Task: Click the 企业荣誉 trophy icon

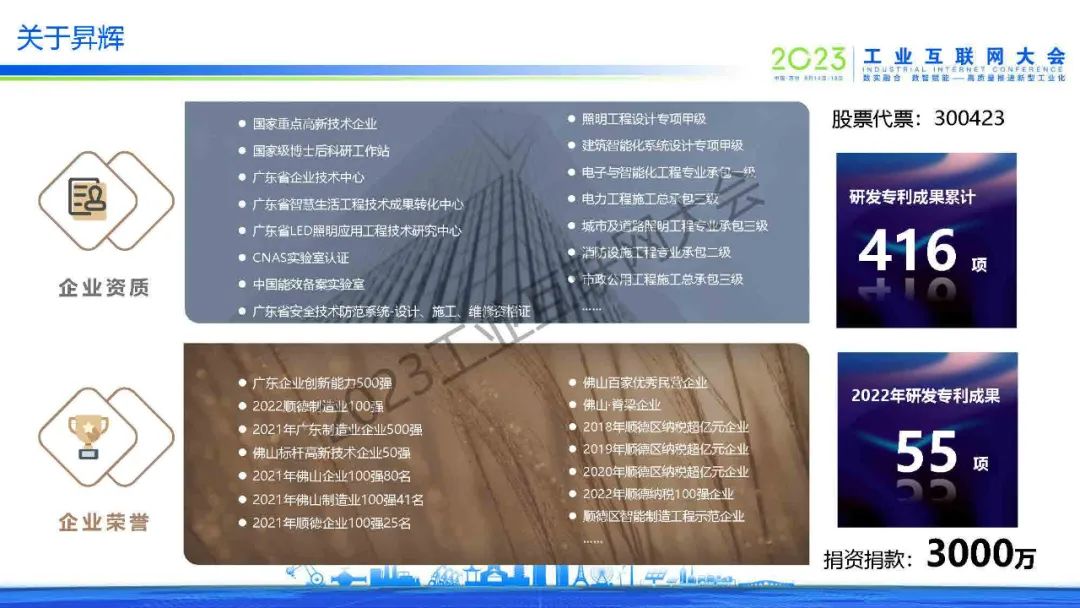Action: pyautogui.click(x=88, y=436)
